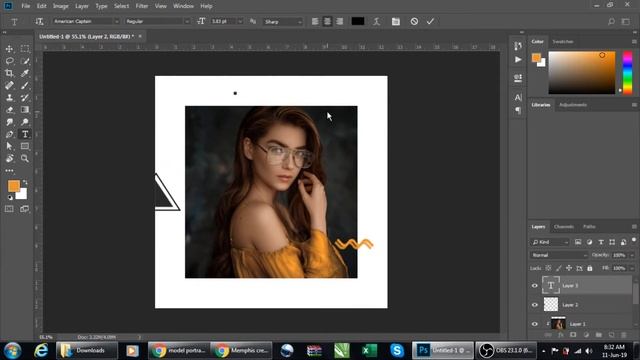
Task: Commit the current text edit
Action: coord(430,21)
